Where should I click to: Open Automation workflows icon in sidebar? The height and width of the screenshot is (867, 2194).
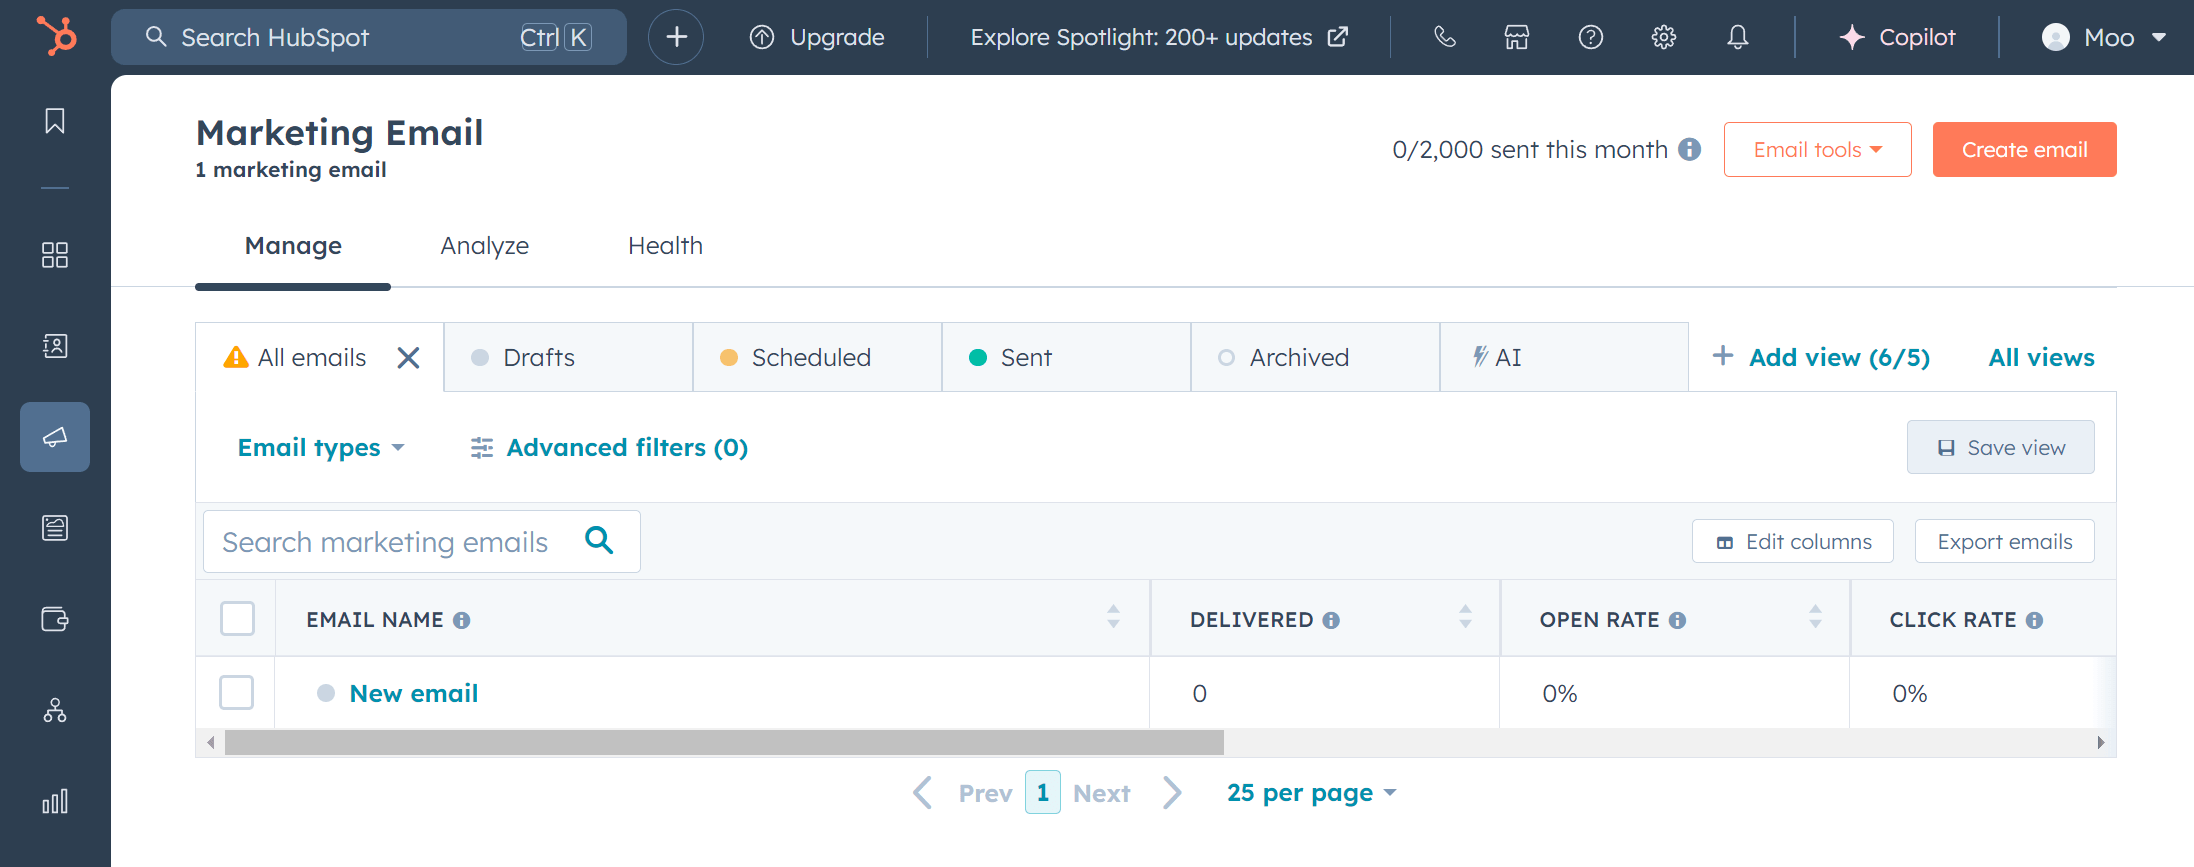tap(55, 710)
